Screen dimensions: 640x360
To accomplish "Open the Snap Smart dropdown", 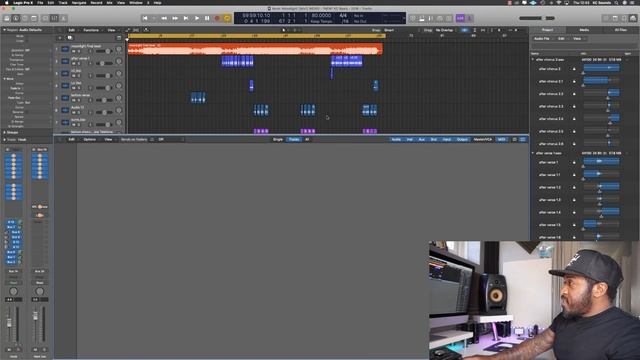I will (389, 30).
